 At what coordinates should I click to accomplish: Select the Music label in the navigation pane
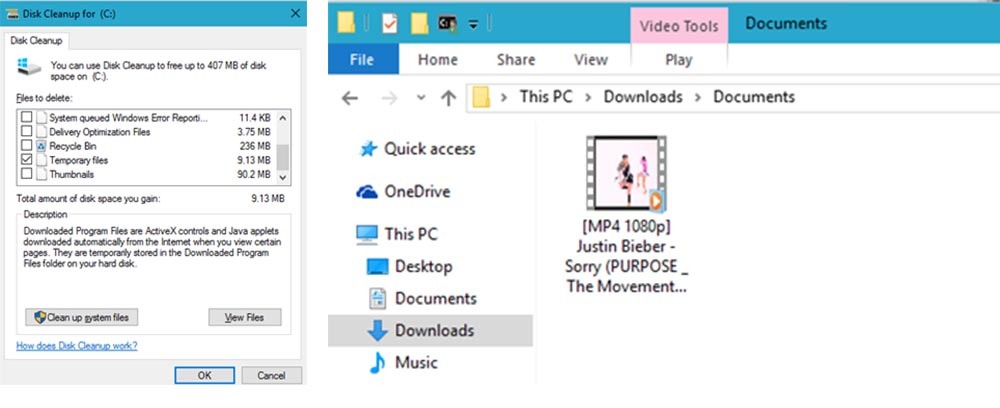416,363
